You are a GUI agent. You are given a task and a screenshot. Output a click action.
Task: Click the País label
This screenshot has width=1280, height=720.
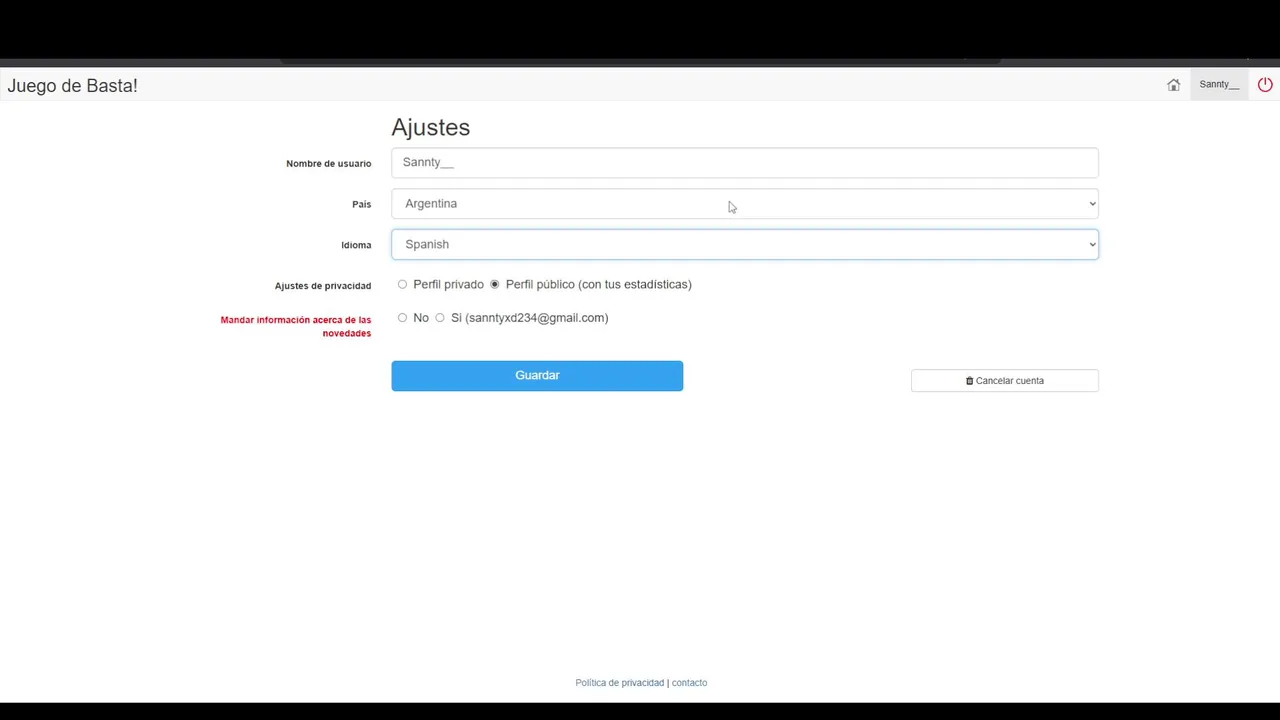click(x=362, y=204)
